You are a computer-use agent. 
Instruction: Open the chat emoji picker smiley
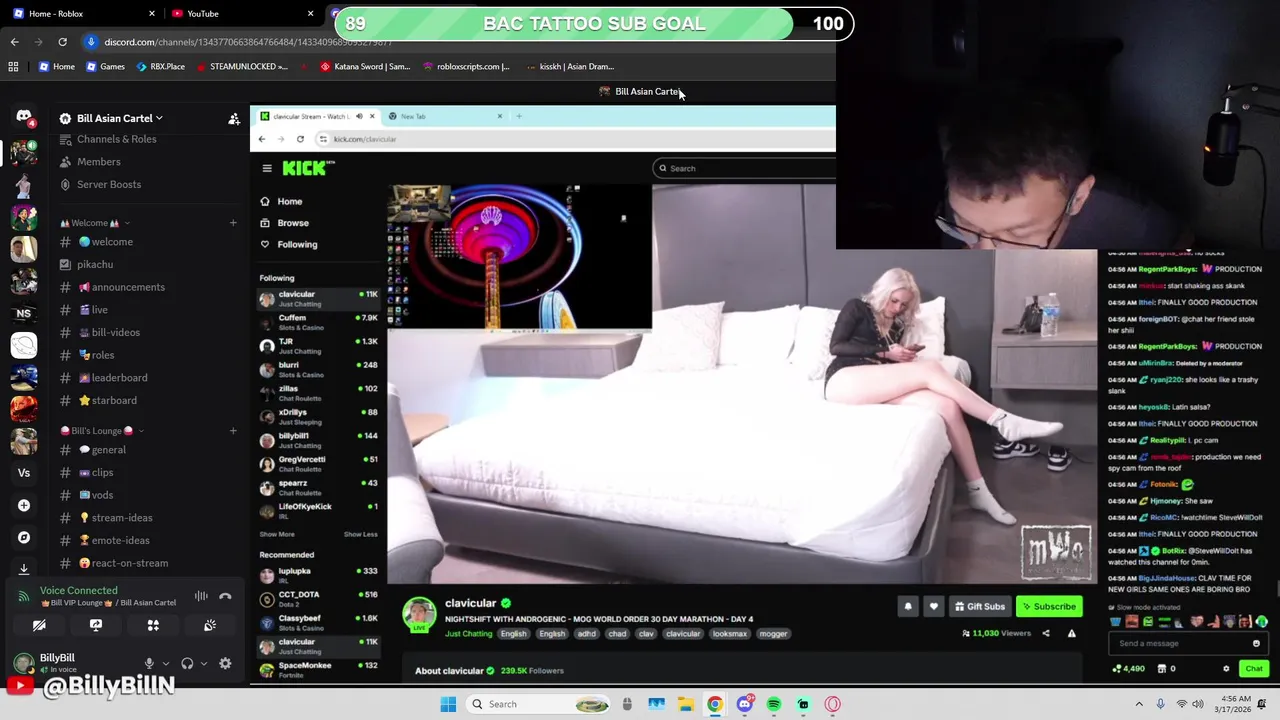[1256, 643]
